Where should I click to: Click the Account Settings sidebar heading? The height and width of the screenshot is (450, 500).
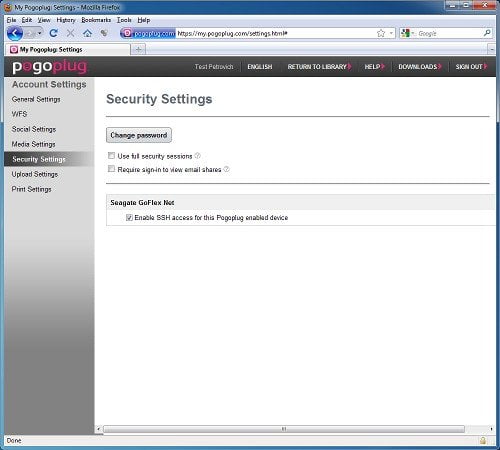pyautogui.click(x=49, y=84)
